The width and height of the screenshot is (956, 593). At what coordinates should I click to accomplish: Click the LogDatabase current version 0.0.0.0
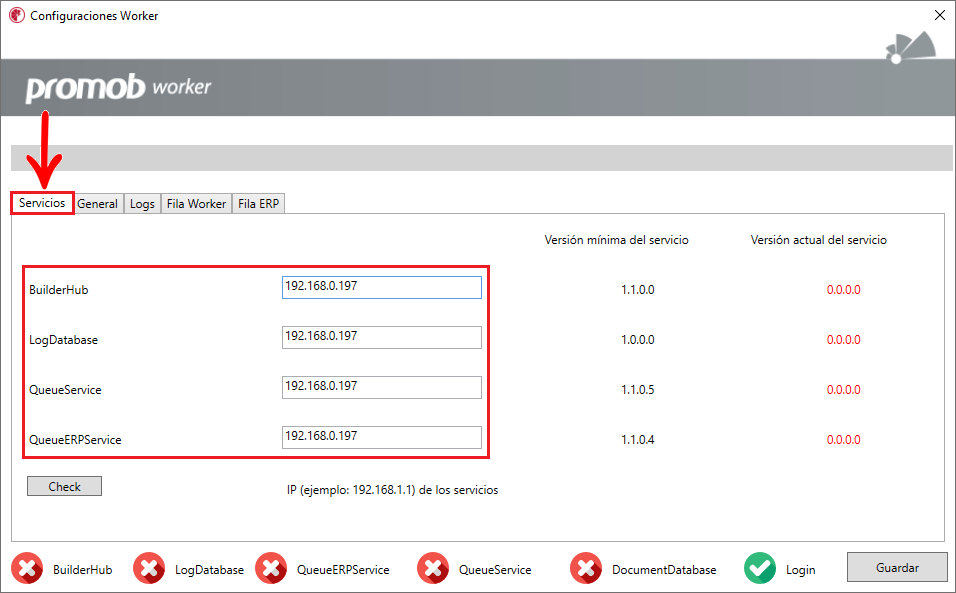tap(844, 339)
